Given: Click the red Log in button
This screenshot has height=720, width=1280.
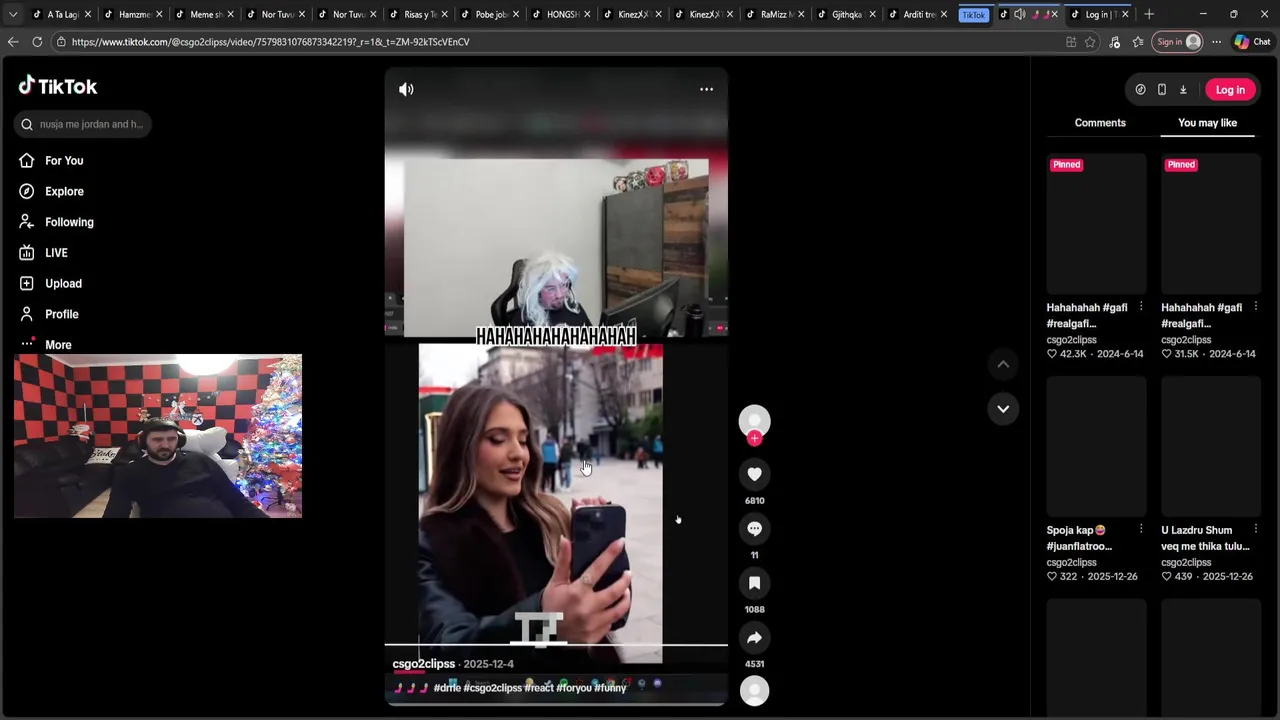Looking at the screenshot, I should point(1230,90).
